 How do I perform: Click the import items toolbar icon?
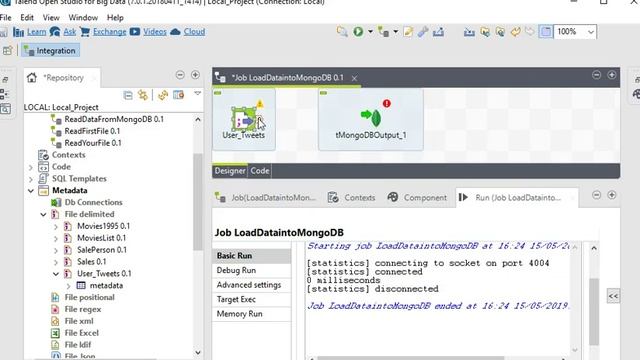(469, 31)
